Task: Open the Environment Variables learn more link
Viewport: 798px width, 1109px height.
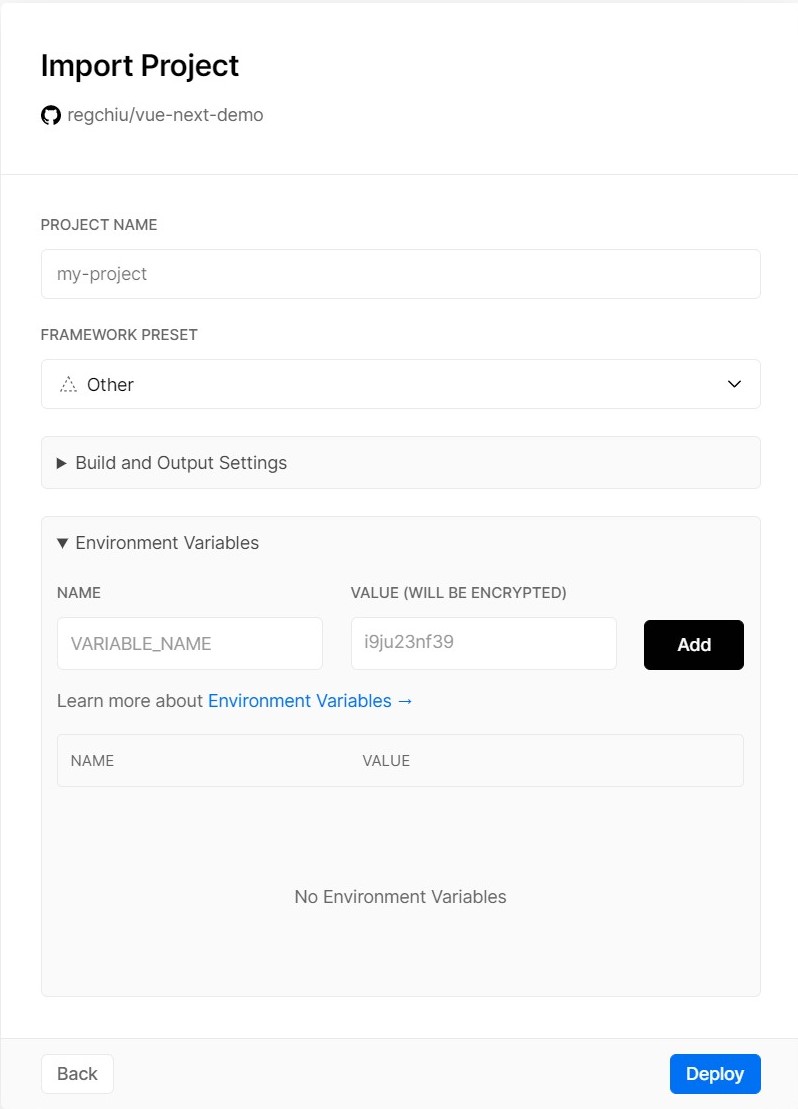Action: coord(310,701)
